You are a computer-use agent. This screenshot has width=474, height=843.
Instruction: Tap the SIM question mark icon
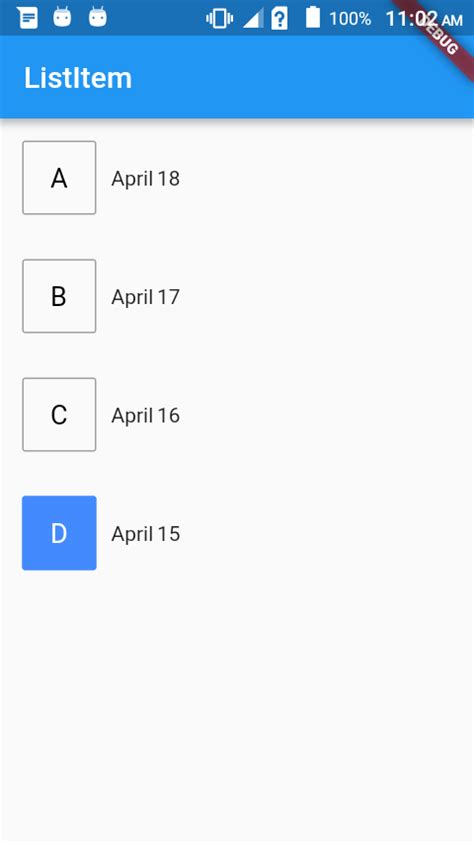point(279,19)
